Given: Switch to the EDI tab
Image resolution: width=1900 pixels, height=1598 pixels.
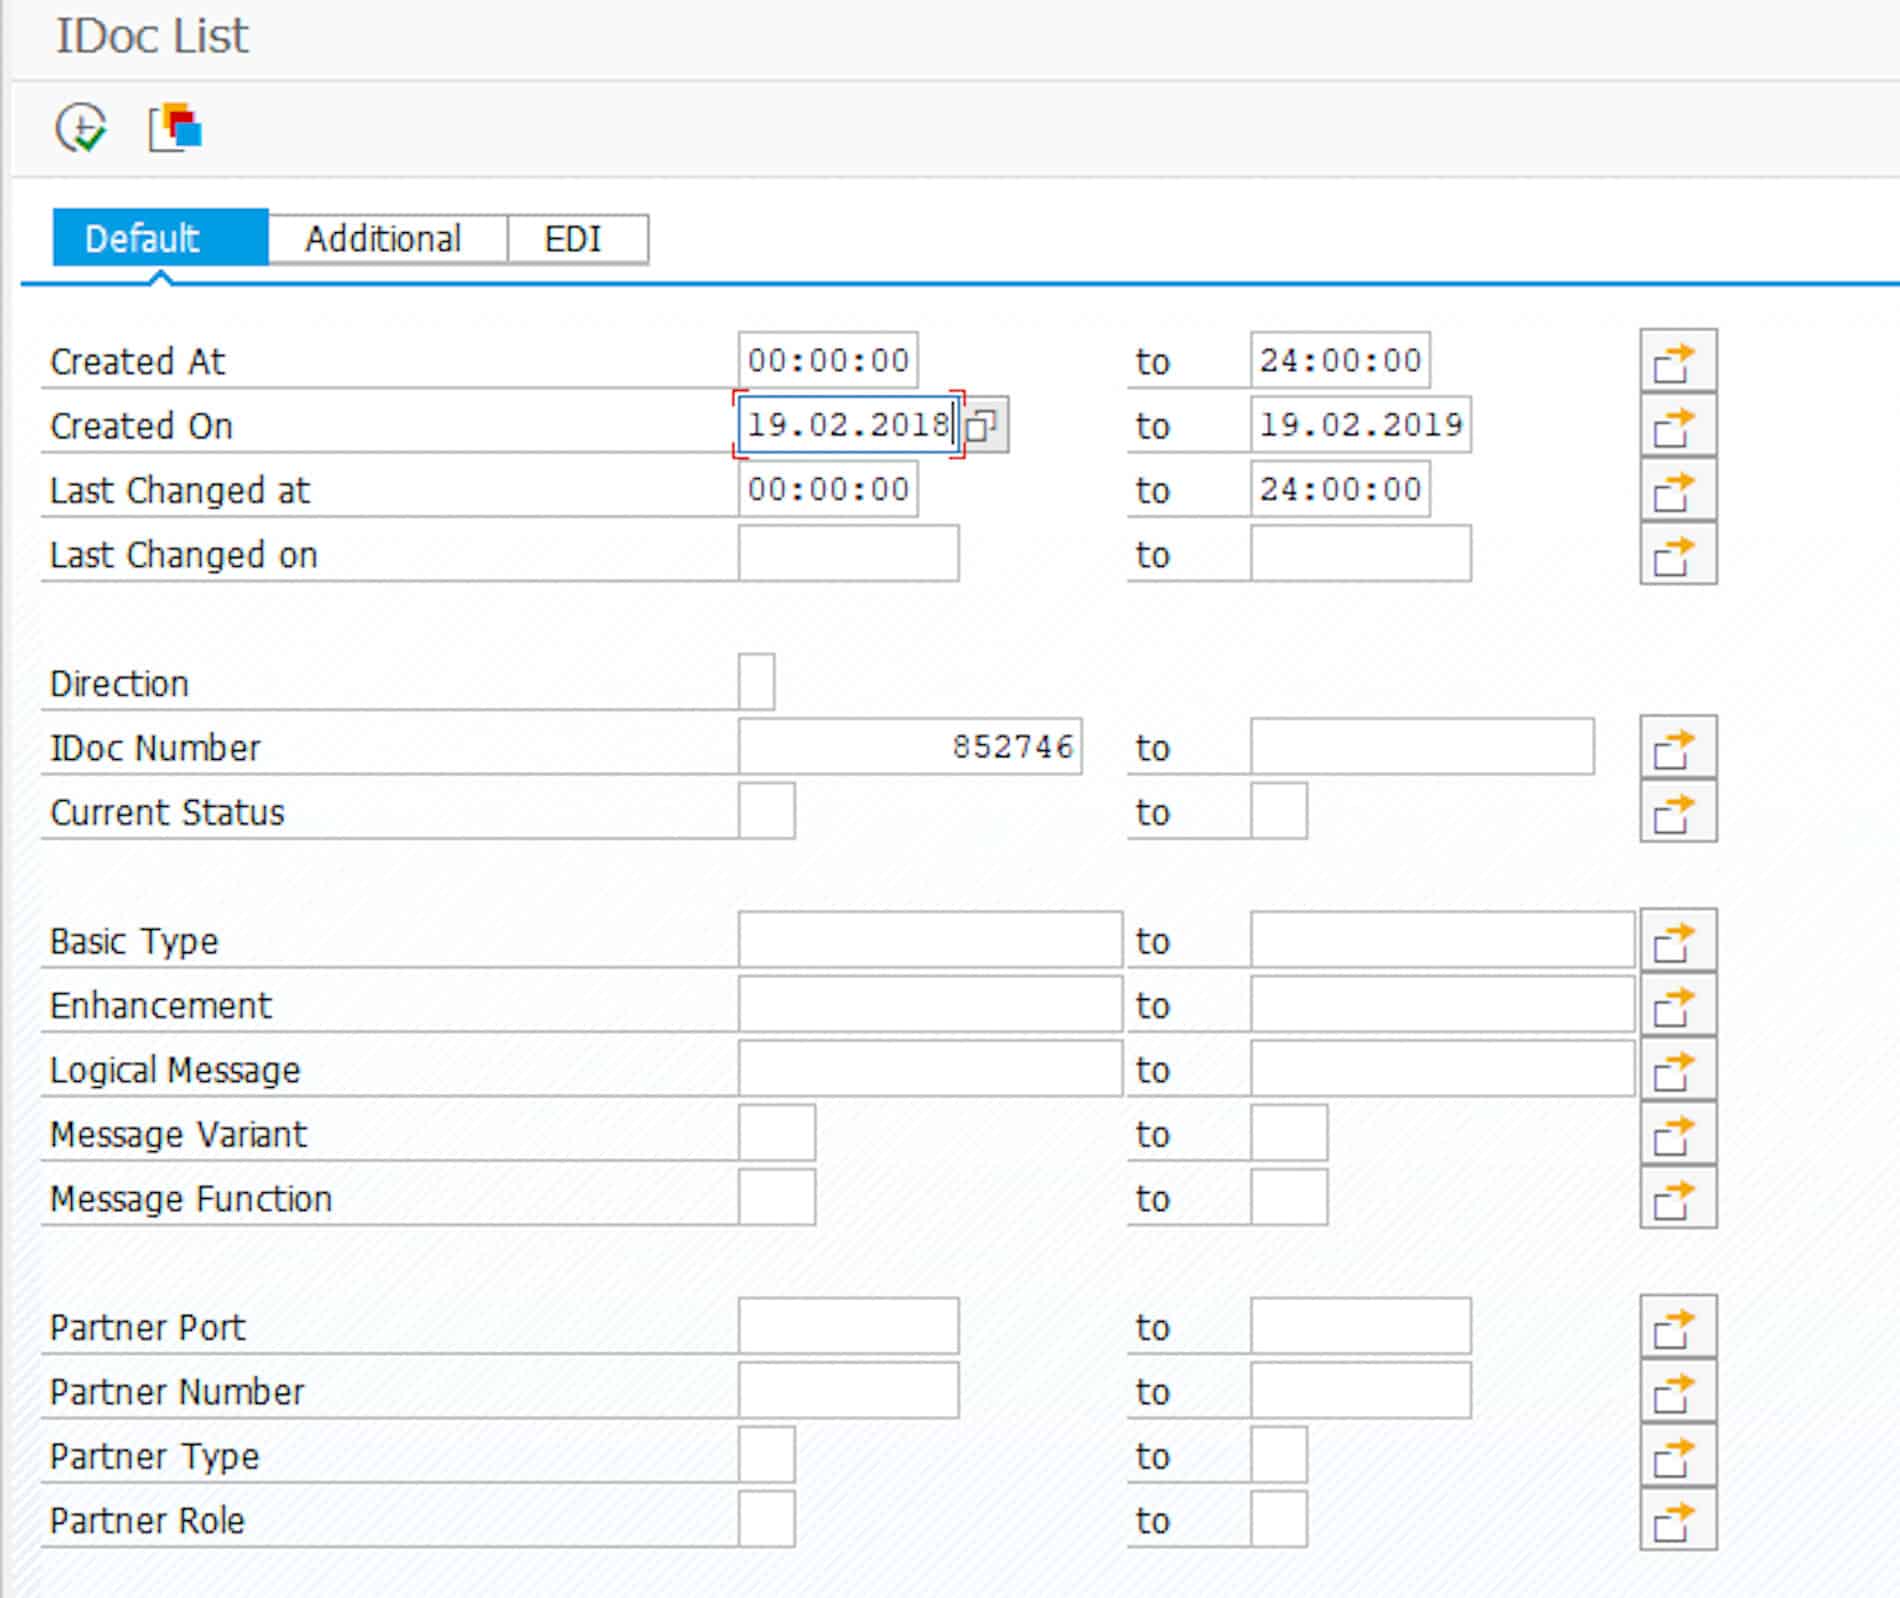Looking at the screenshot, I should pyautogui.click(x=574, y=239).
